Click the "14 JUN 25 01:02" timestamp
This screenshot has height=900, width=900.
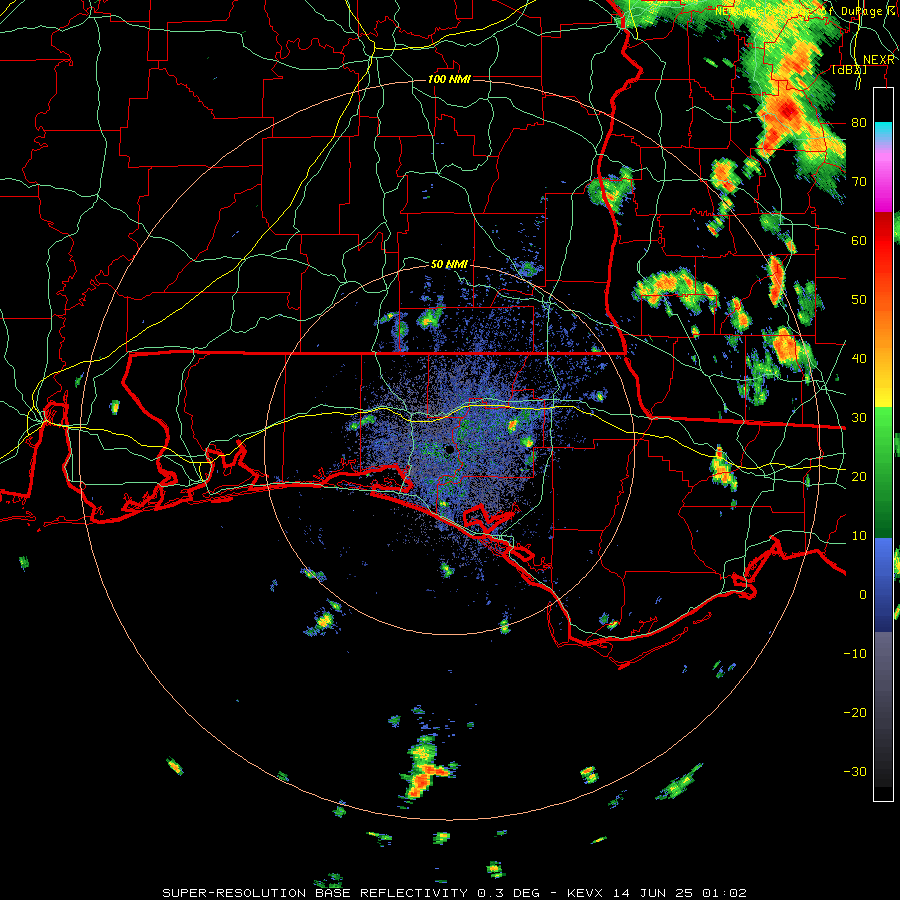[x=680, y=893]
